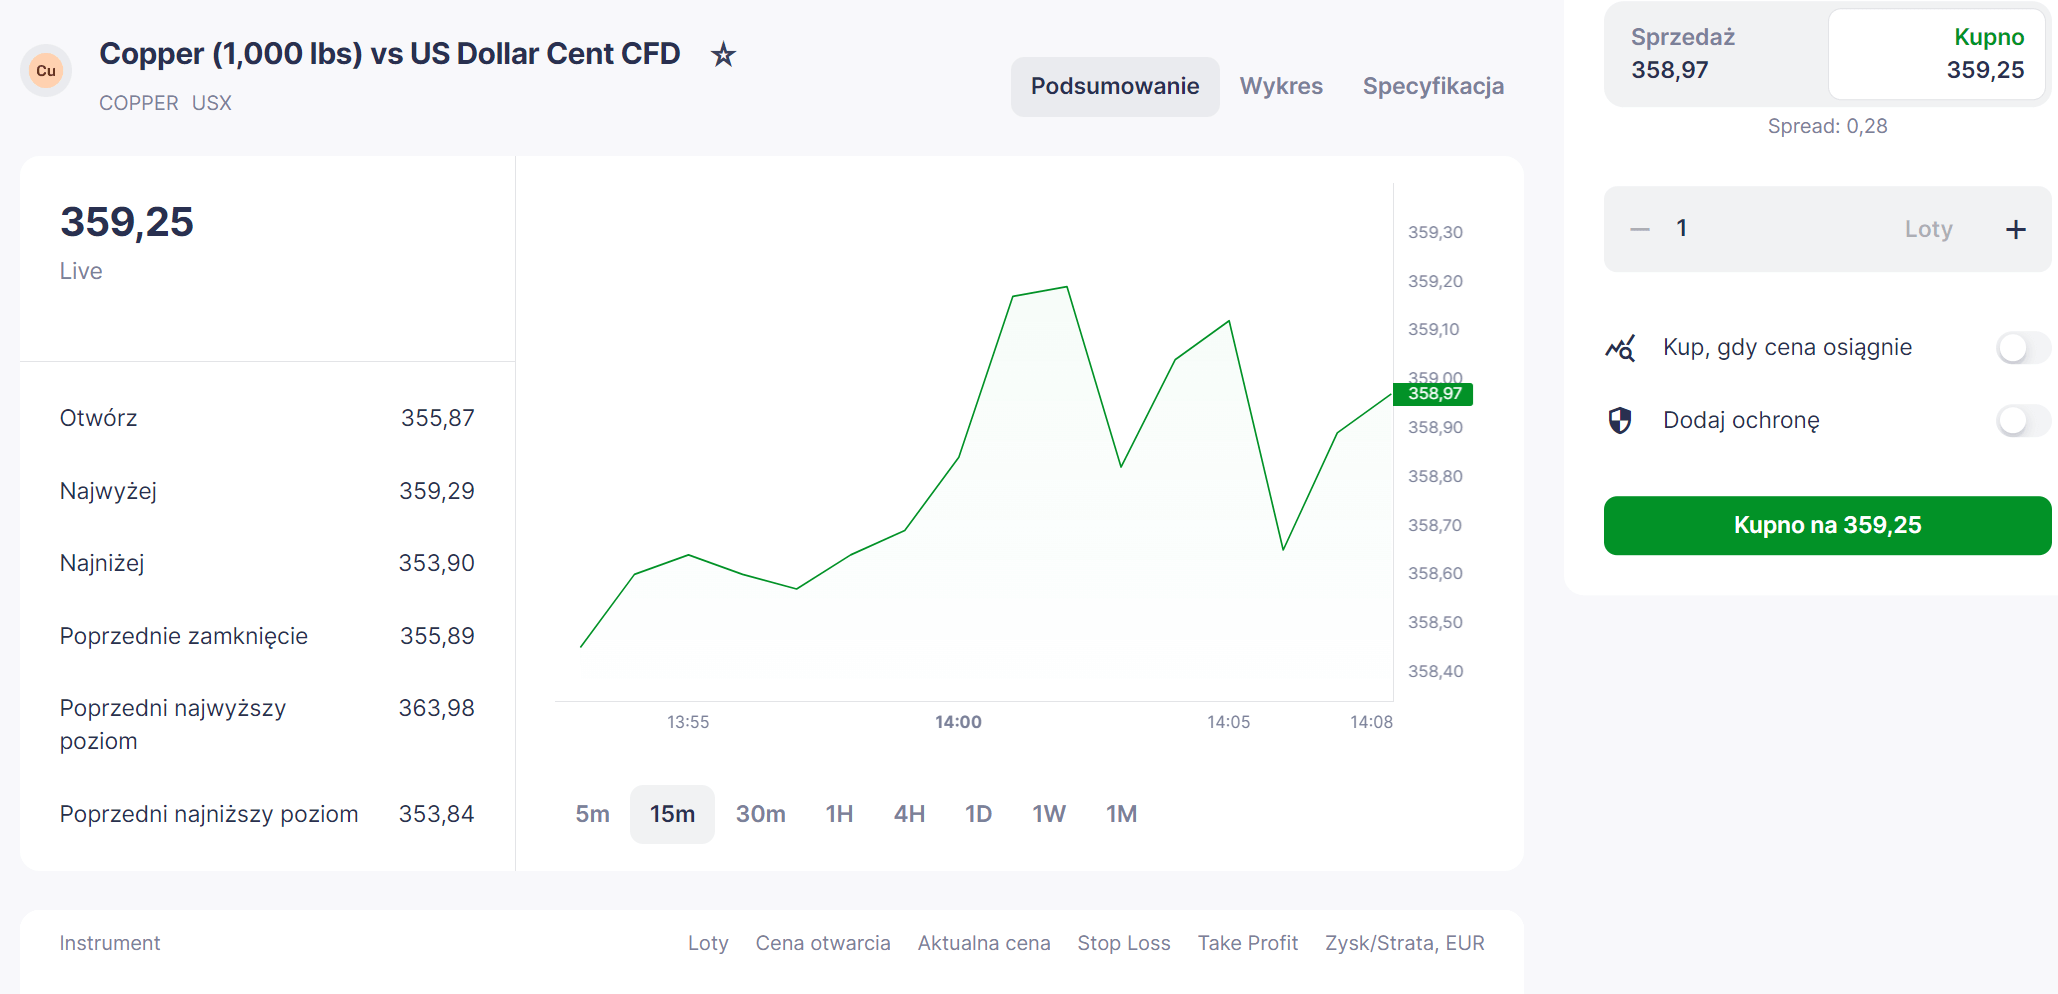Viewport: 2058px width, 994px height.
Task: Add Copper to favorites with star icon
Action: (x=723, y=54)
